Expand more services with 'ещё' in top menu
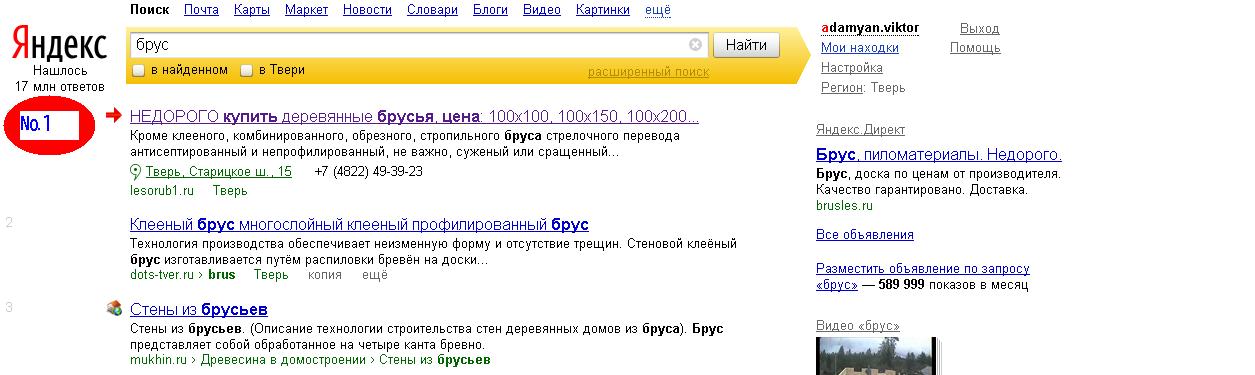 657,10
